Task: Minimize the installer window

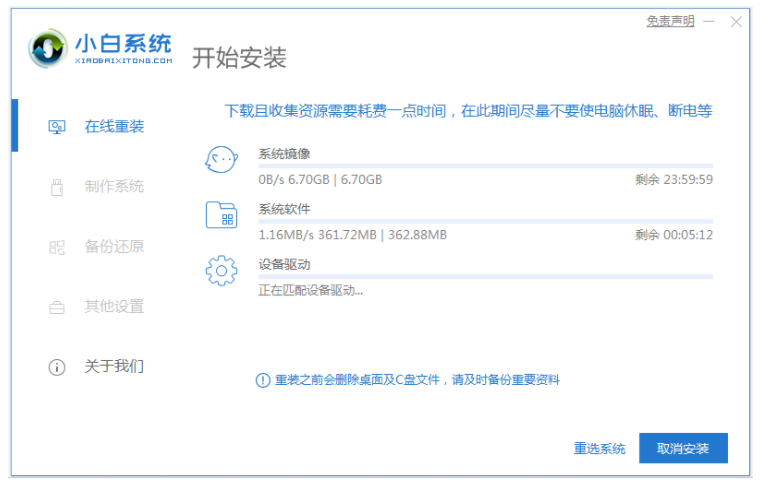Action: coord(710,21)
